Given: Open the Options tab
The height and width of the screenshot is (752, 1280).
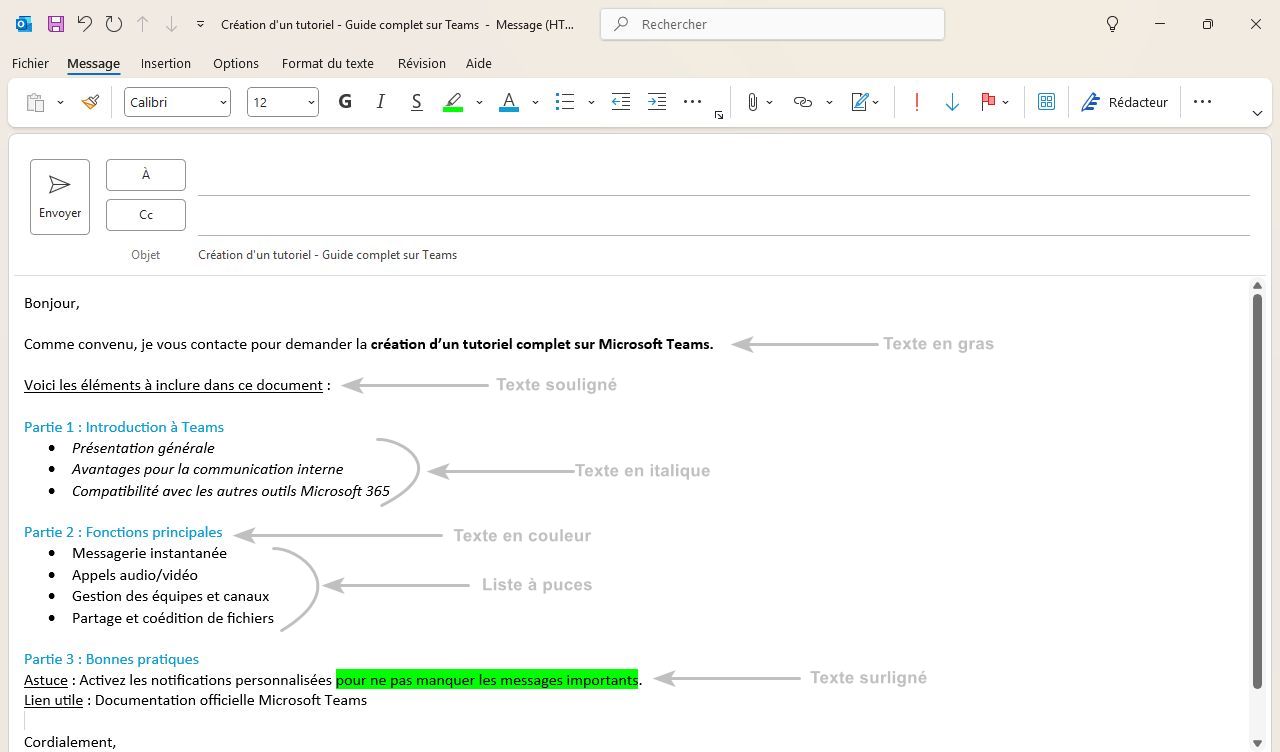Looking at the screenshot, I should coord(236,63).
